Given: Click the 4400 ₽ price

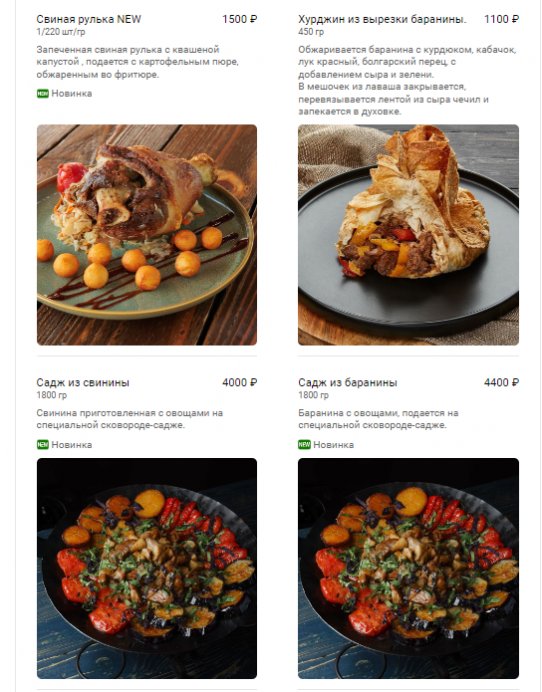Looking at the screenshot, I should [x=501, y=383].
